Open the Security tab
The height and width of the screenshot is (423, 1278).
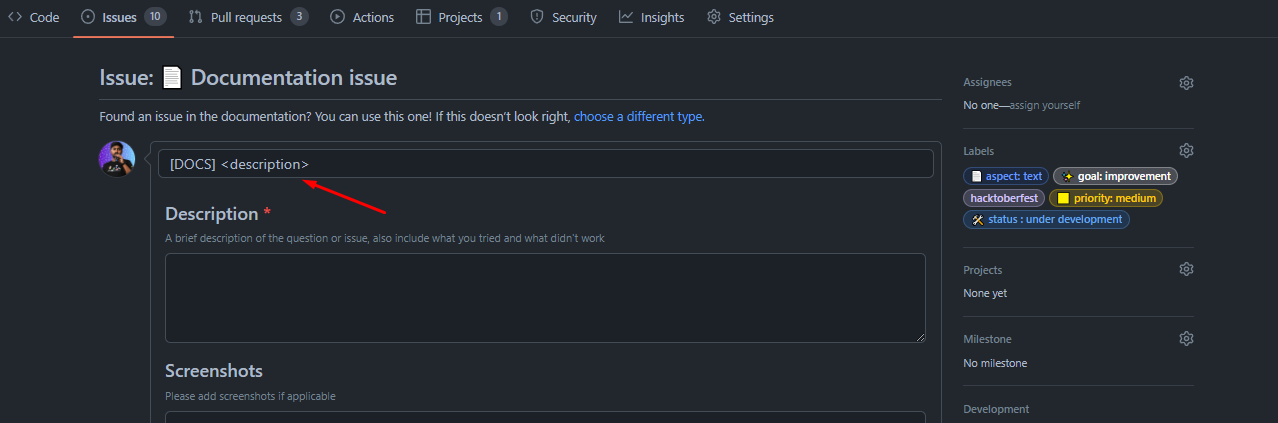point(563,17)
